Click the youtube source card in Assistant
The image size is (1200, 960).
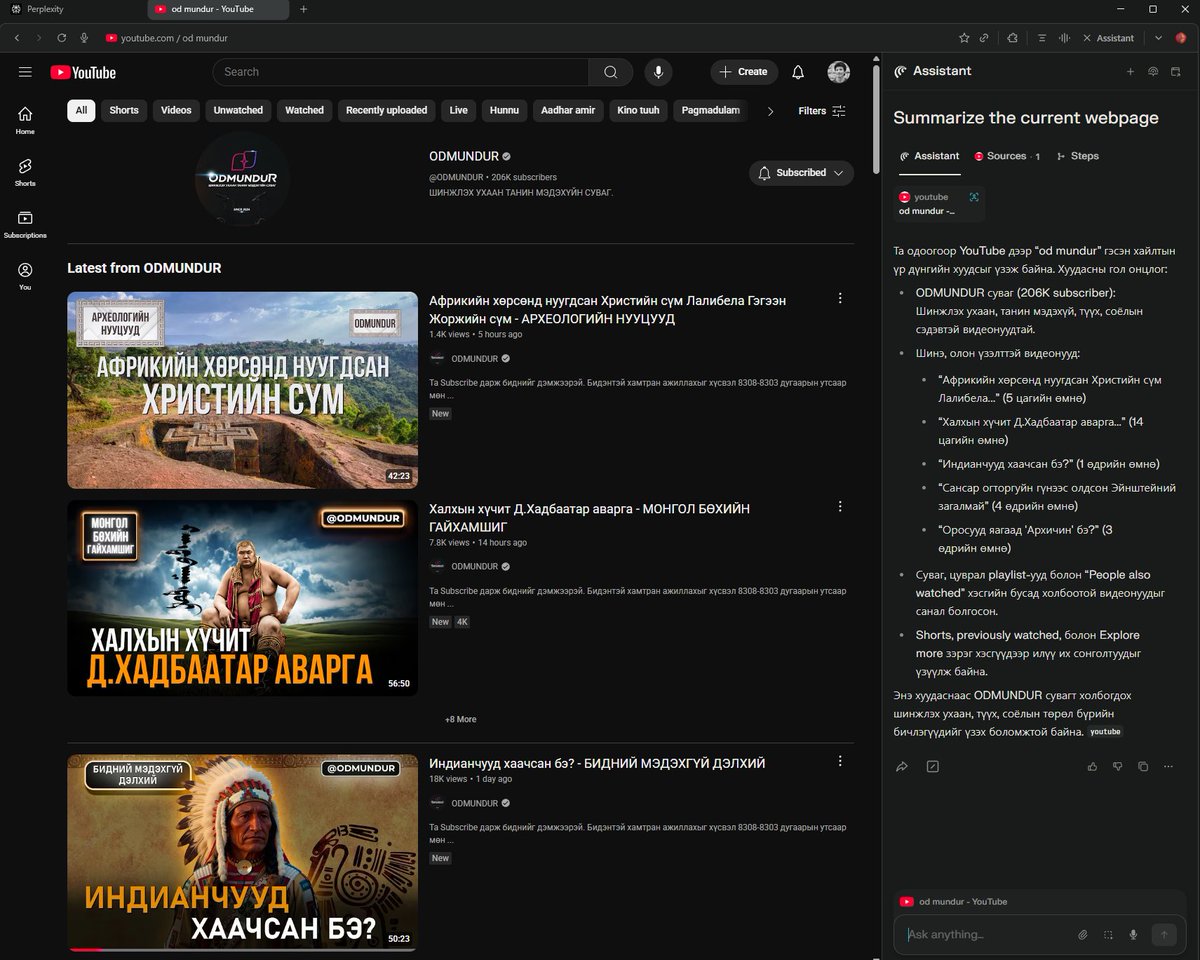coord(939,203)
